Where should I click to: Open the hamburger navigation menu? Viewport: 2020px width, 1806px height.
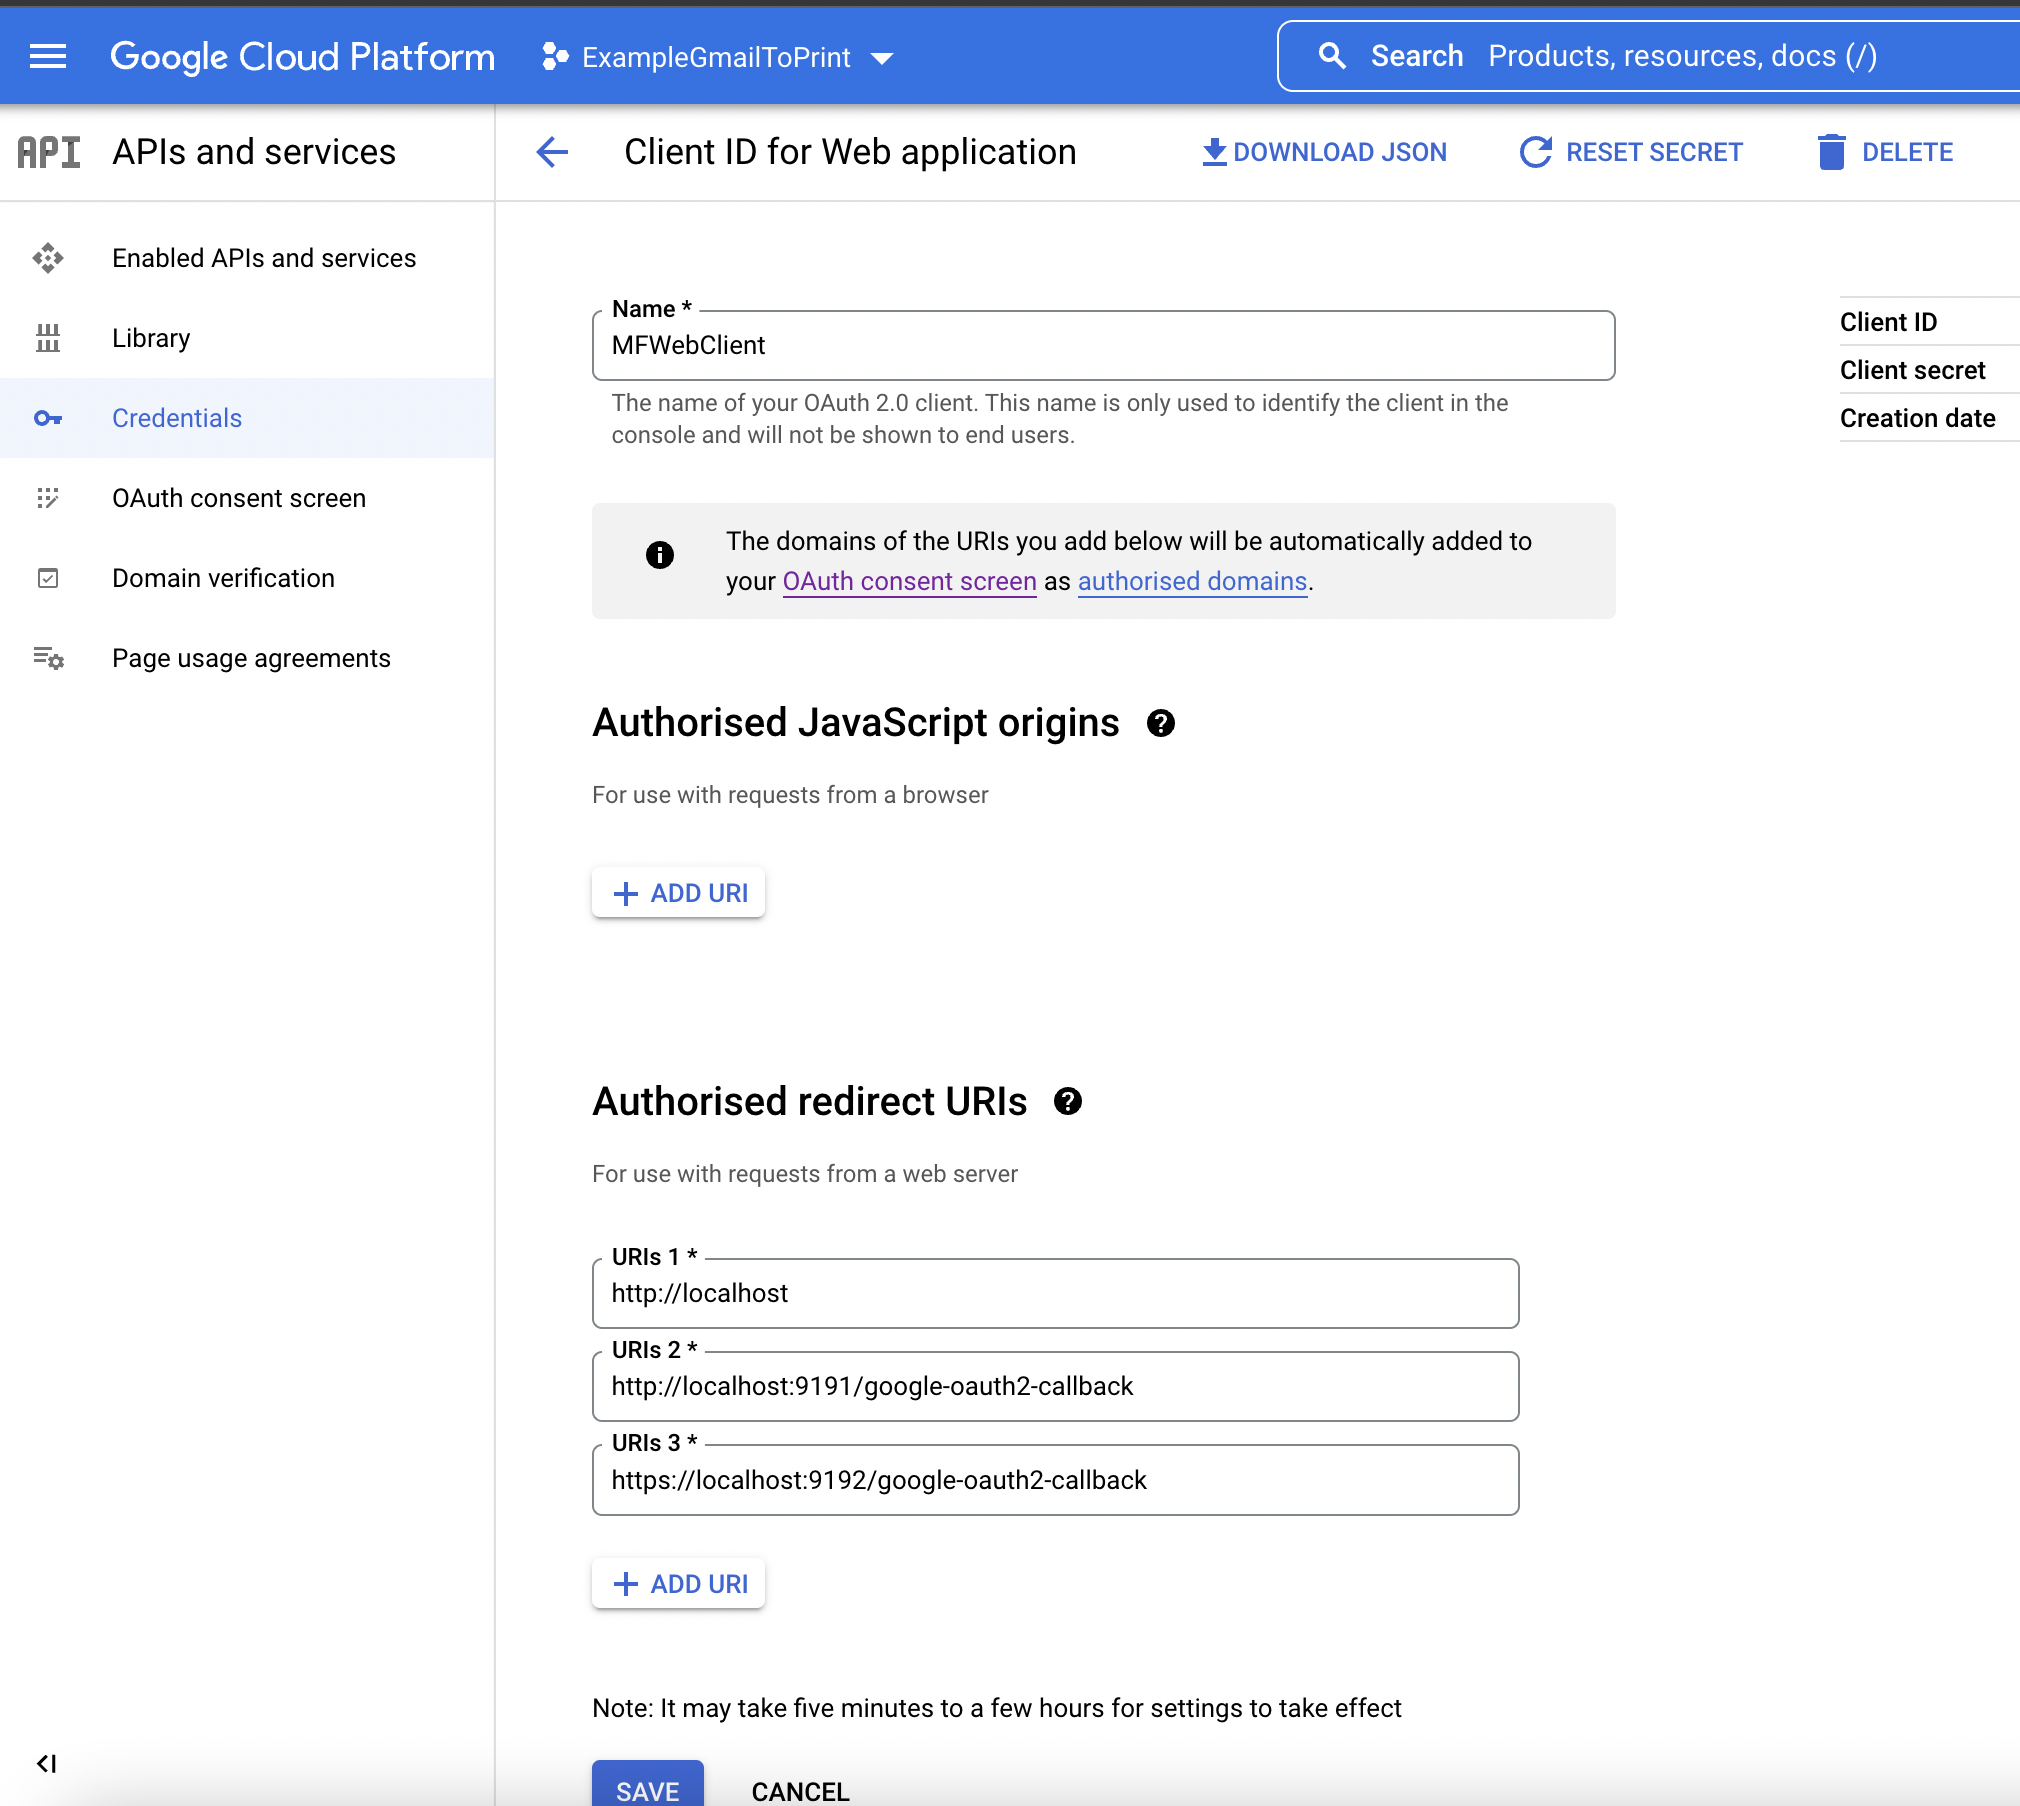(x=48, y=57)
